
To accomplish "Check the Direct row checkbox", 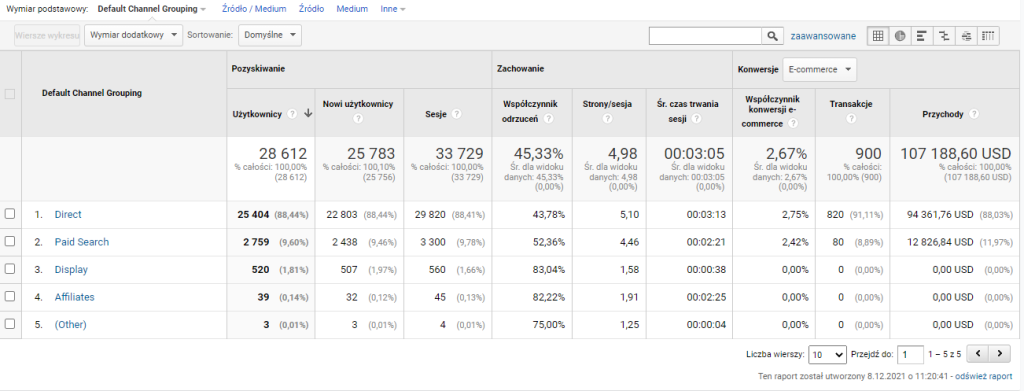I will pyautogui.click(x=10, y=214).
